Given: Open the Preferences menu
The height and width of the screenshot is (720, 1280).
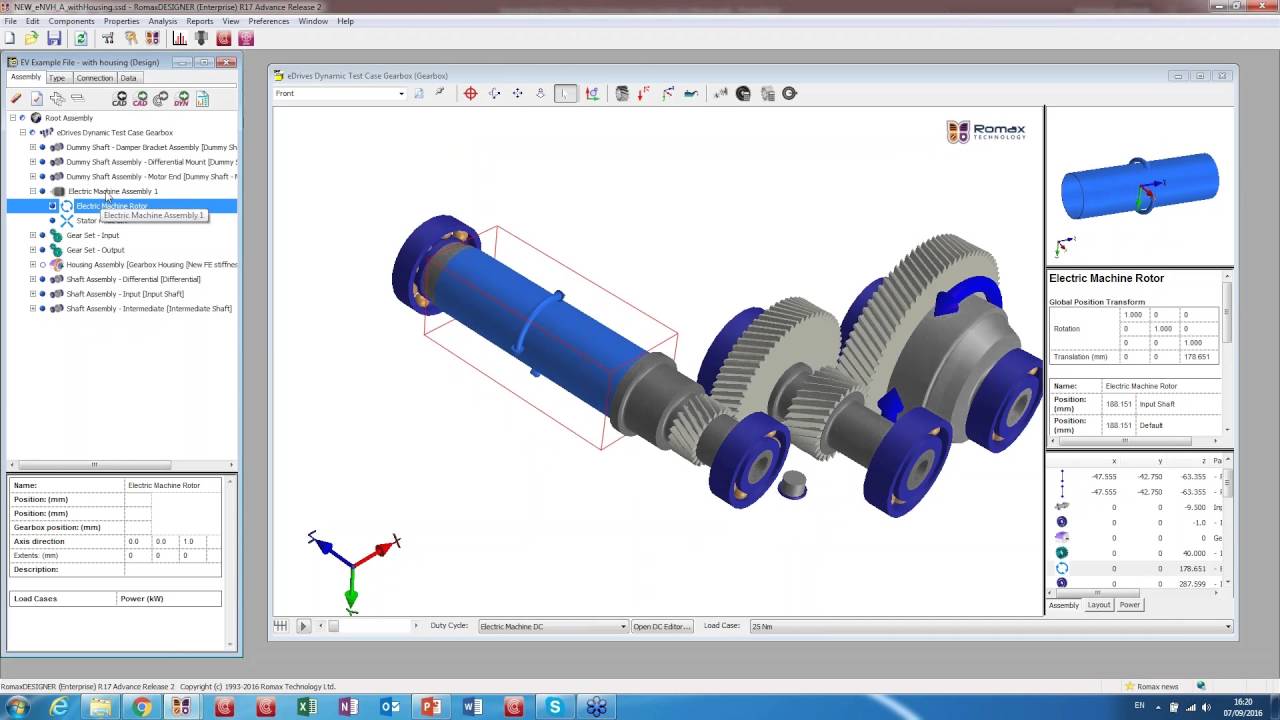Looking at the screenshot, I should [269, 21].
